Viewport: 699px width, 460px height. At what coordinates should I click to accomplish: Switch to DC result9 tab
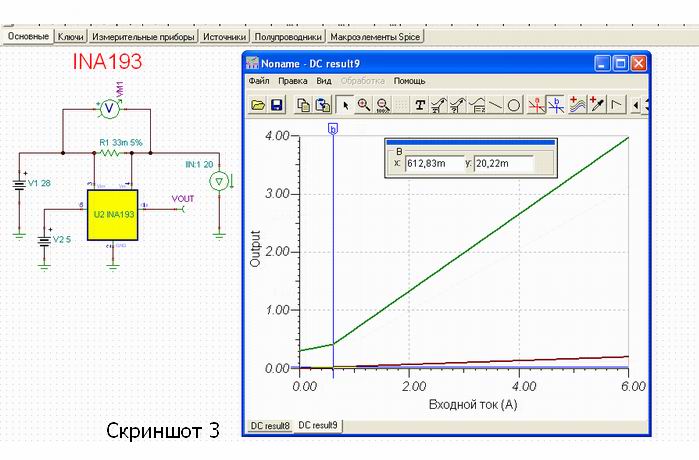click(x=317, y=425)
